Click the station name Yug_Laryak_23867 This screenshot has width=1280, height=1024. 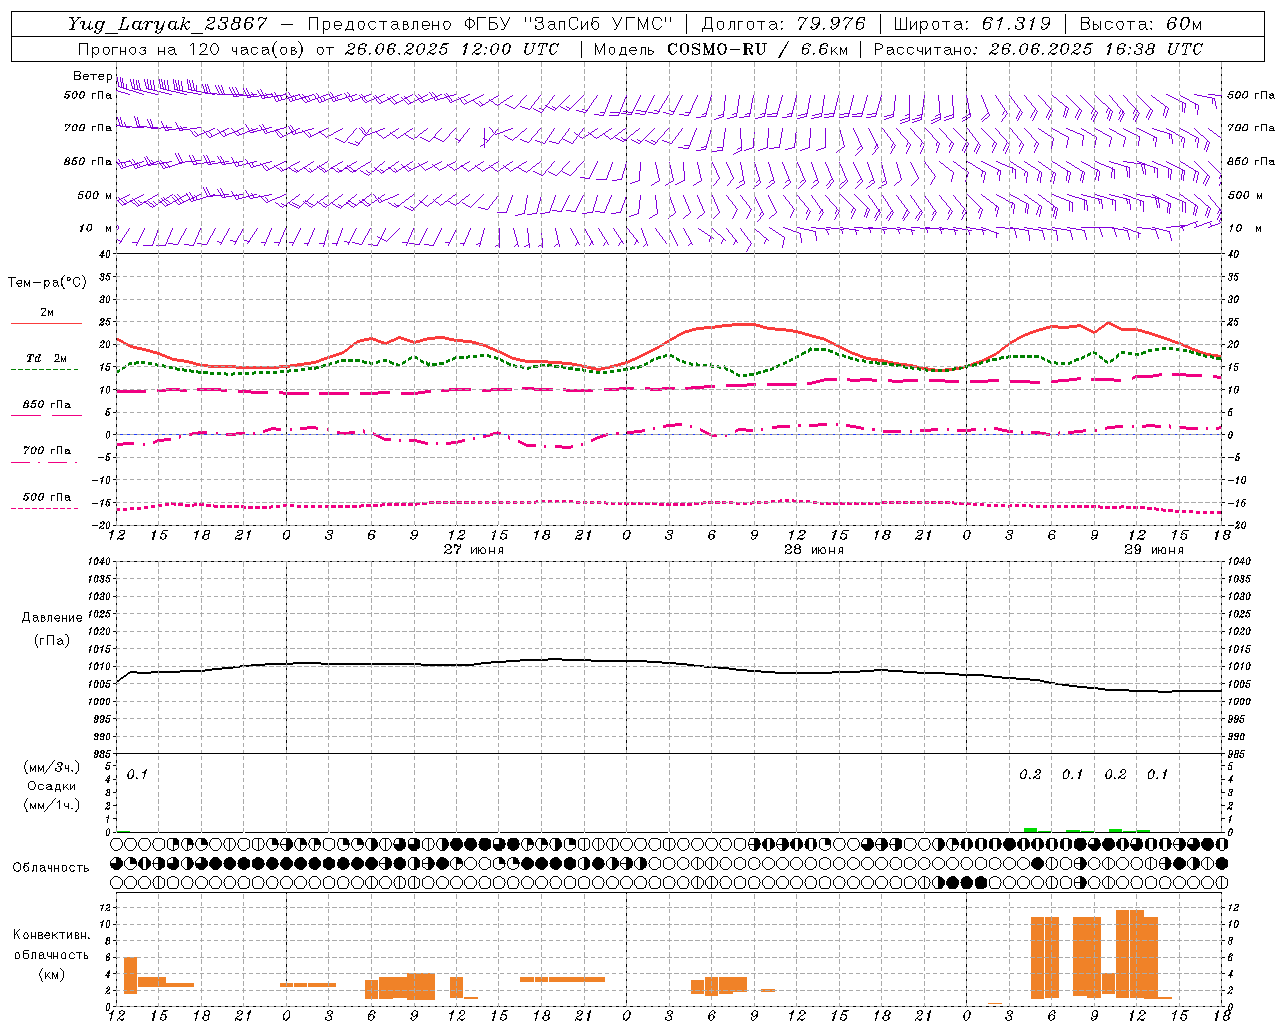168,24
